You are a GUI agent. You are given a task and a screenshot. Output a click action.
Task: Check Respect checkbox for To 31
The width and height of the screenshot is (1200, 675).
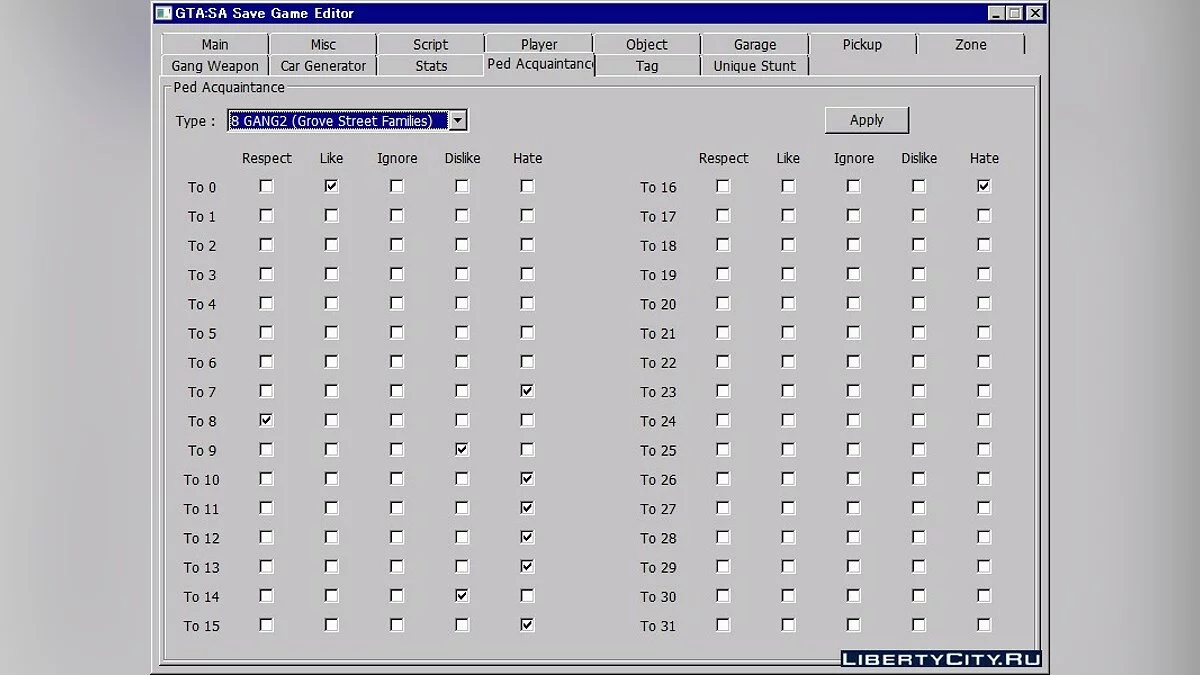(723, 625)
